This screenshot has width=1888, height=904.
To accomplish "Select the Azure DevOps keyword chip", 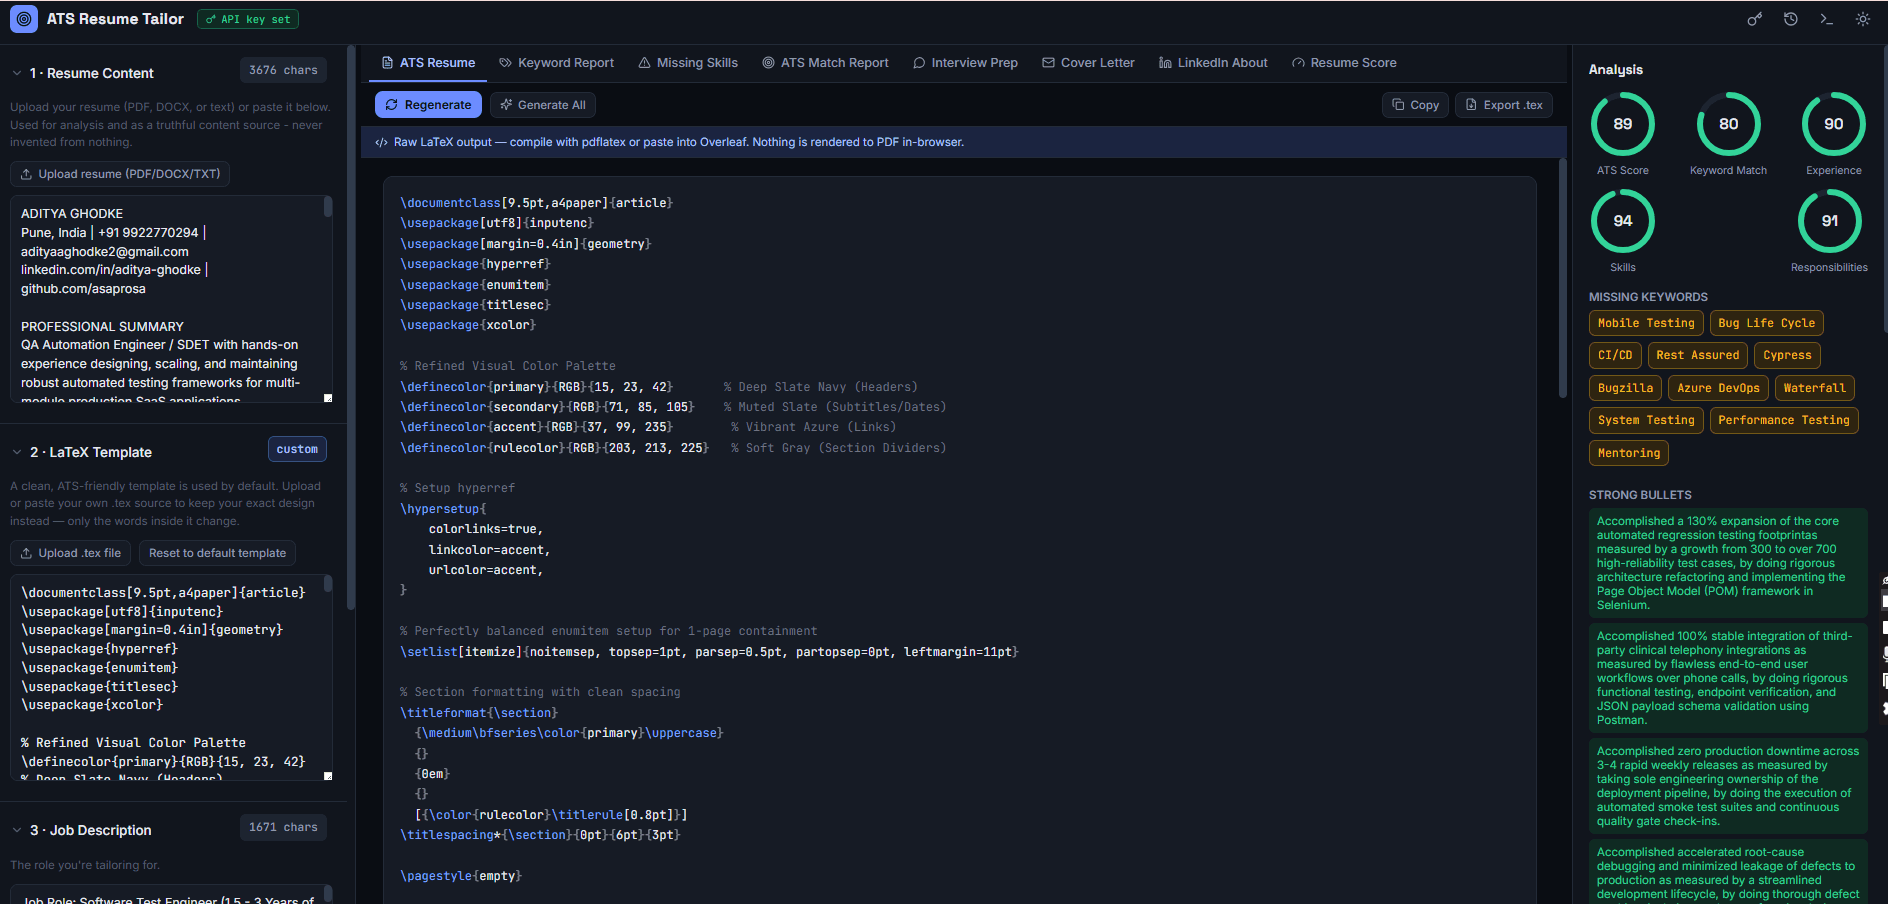I will (x=1718, y=388).
